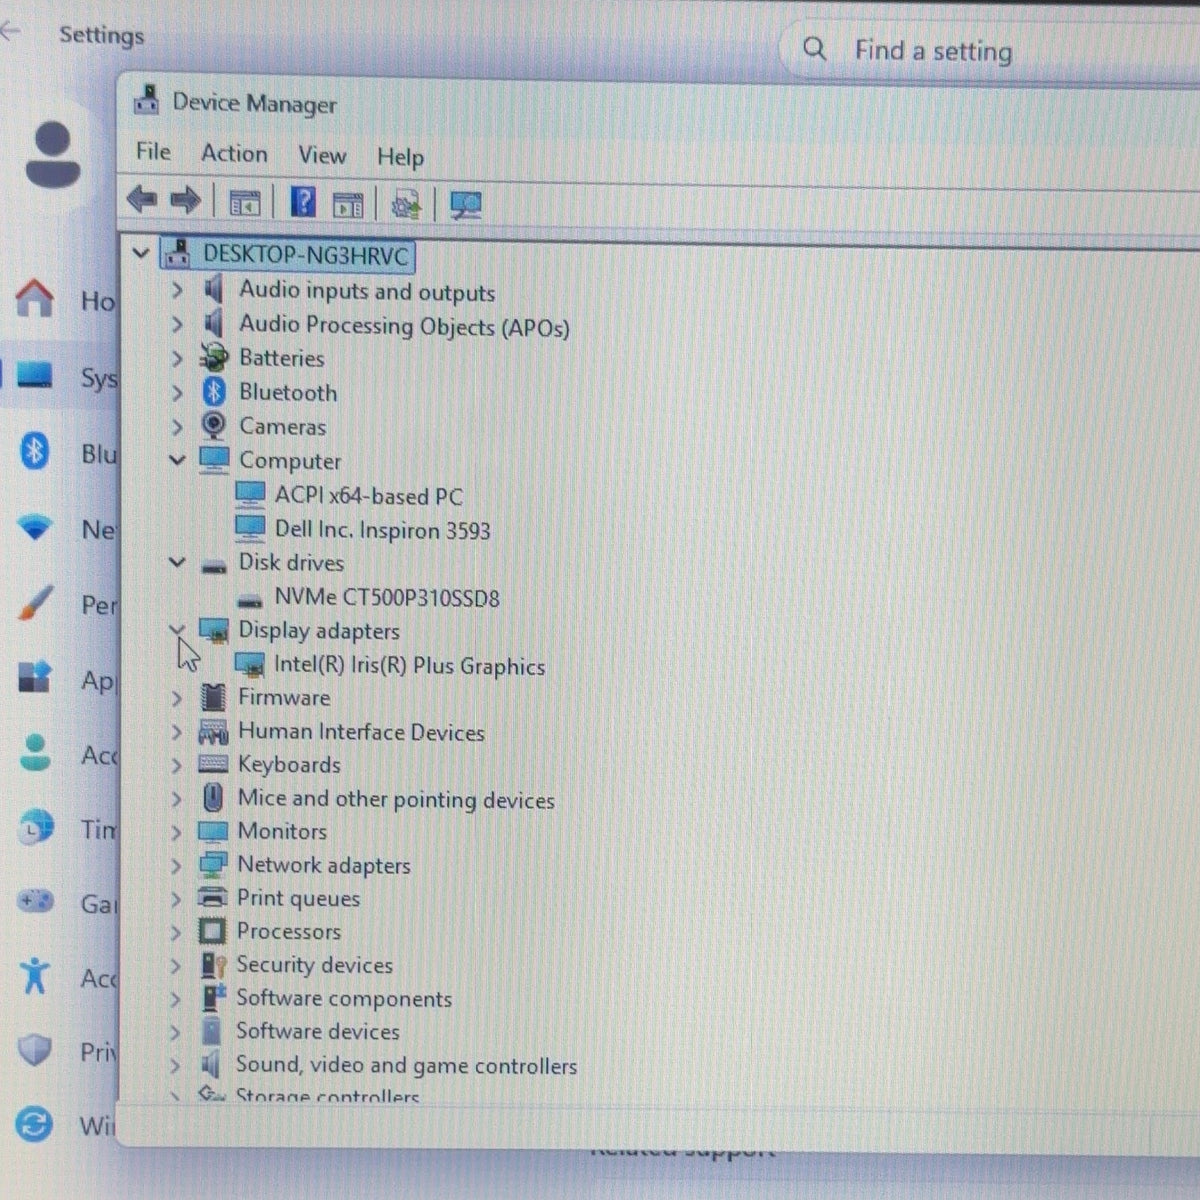1200x1200 pixels.
Task: Click the Scan for hardware changes monitor icon
Action: (466, 206)
